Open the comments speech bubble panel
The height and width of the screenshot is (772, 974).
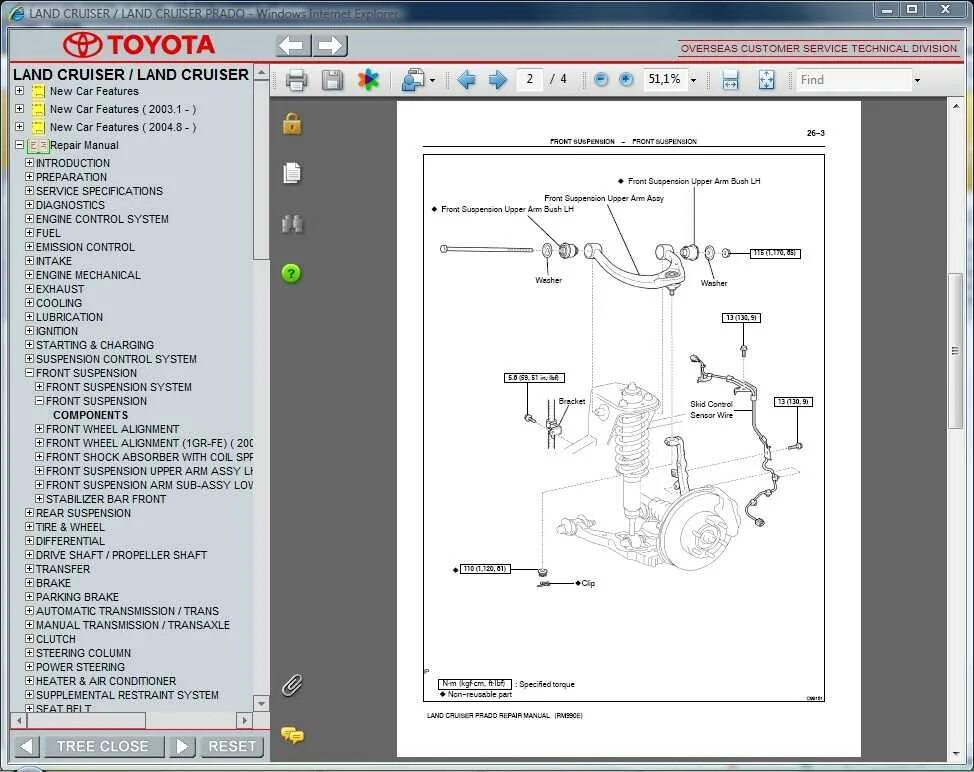[292, 735]
